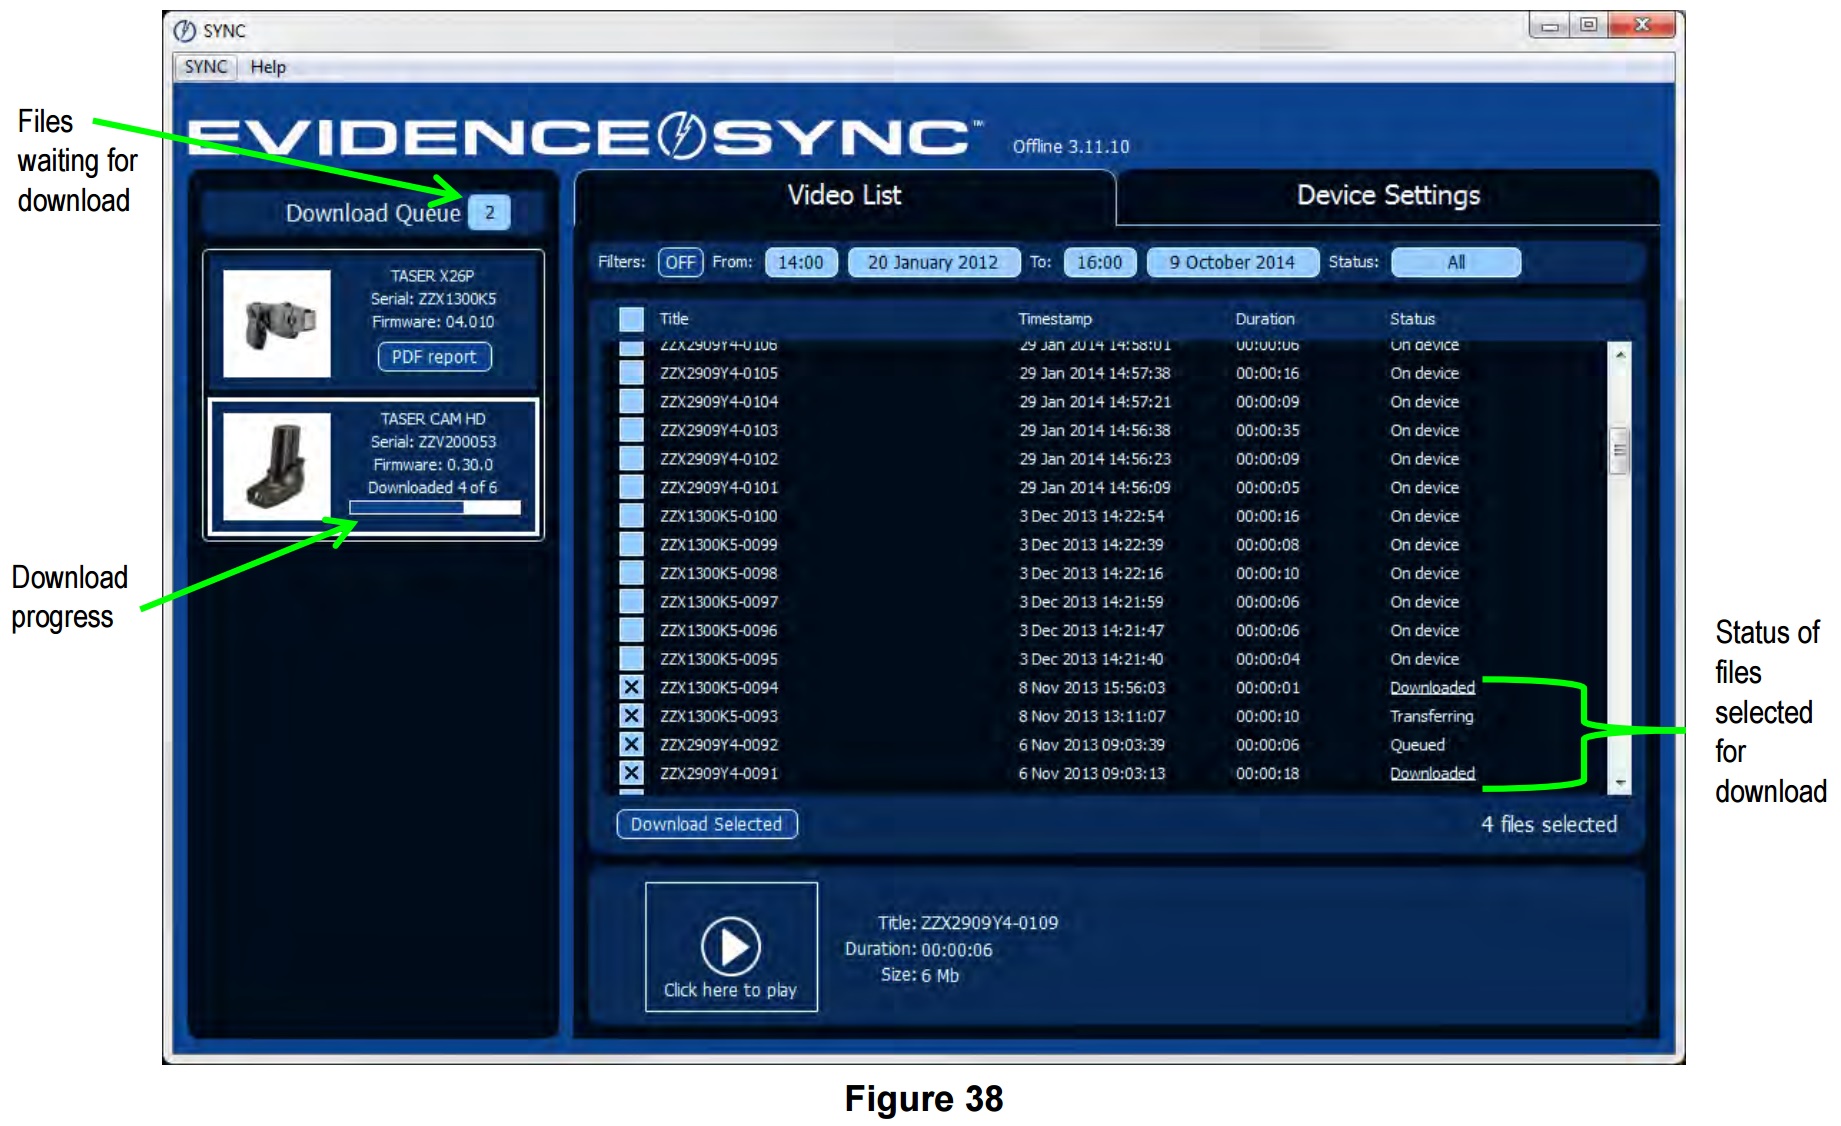Open the From date 20 January 2012 picker

point(932,262)
